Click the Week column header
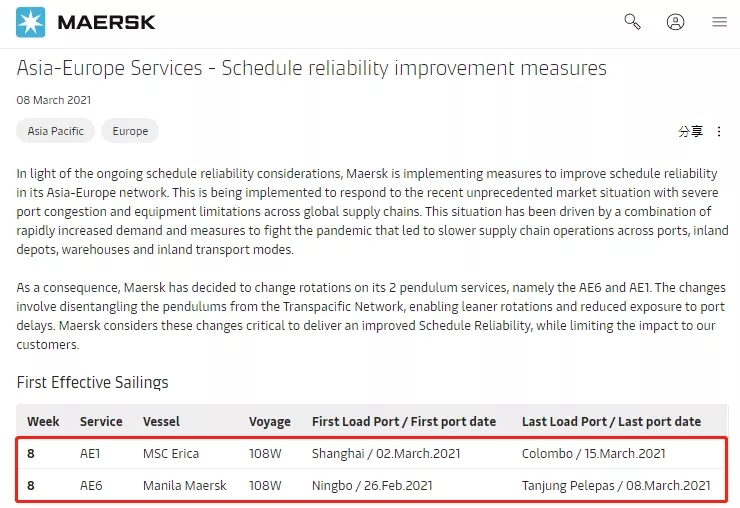740x508 pixels. coord(43,421)
